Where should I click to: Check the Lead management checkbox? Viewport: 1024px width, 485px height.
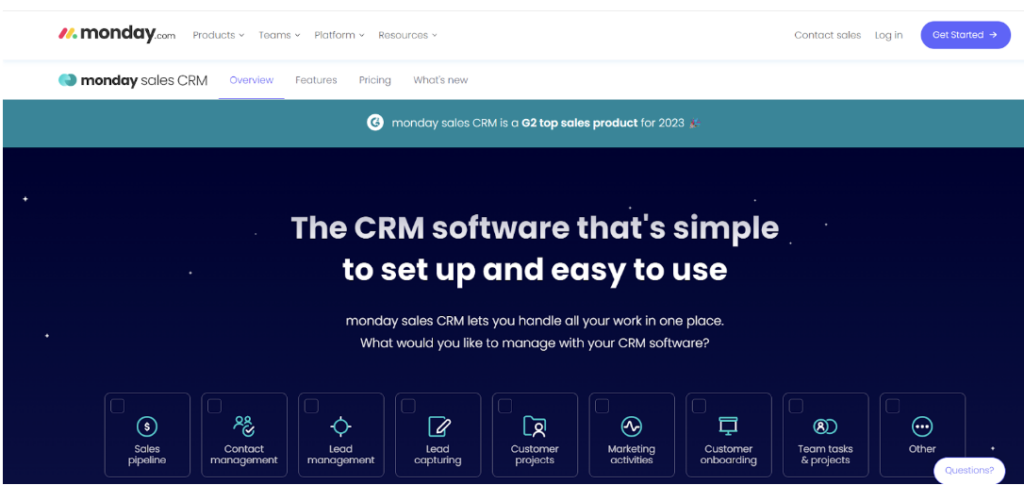click(312, 406)
